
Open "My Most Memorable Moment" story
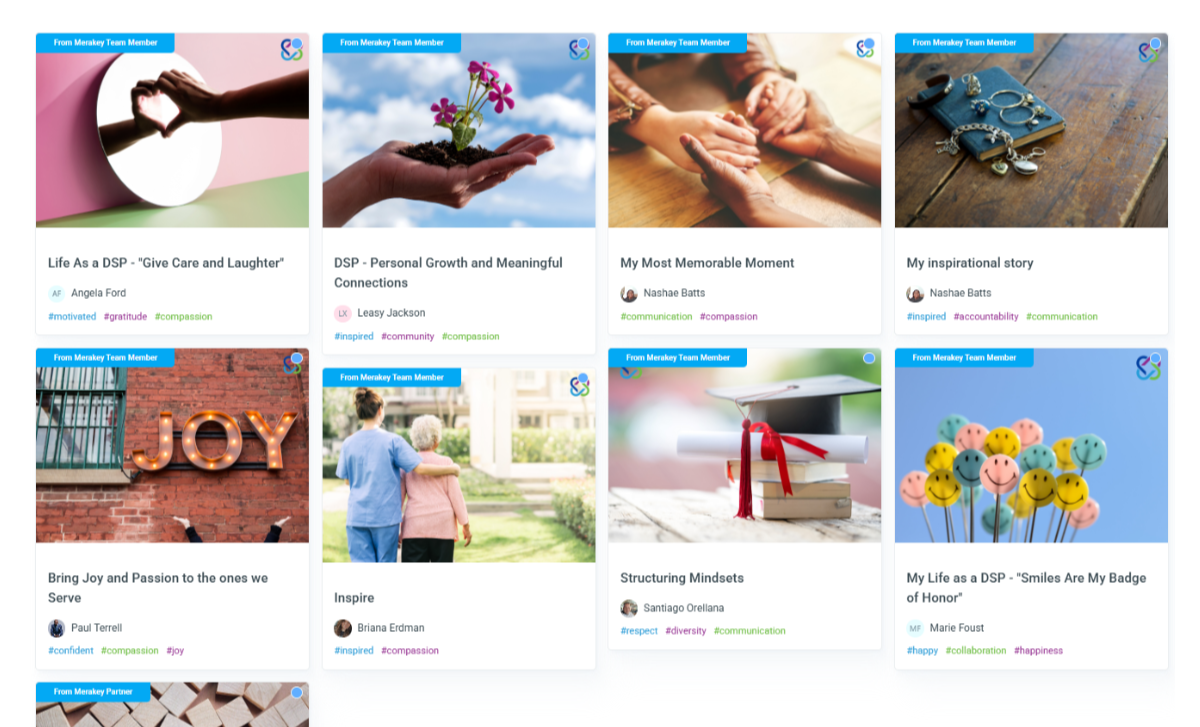(707, 263)
